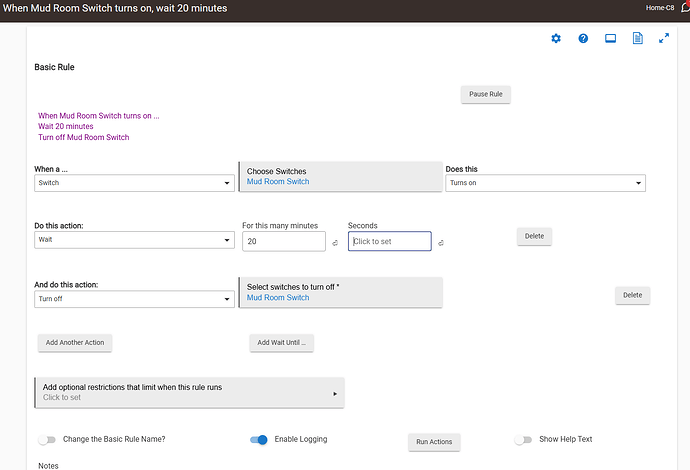Viewport: 690px width, 470px height.
Task: Open the 'Do this action' Wait dropdown
Action: (134, 240)
